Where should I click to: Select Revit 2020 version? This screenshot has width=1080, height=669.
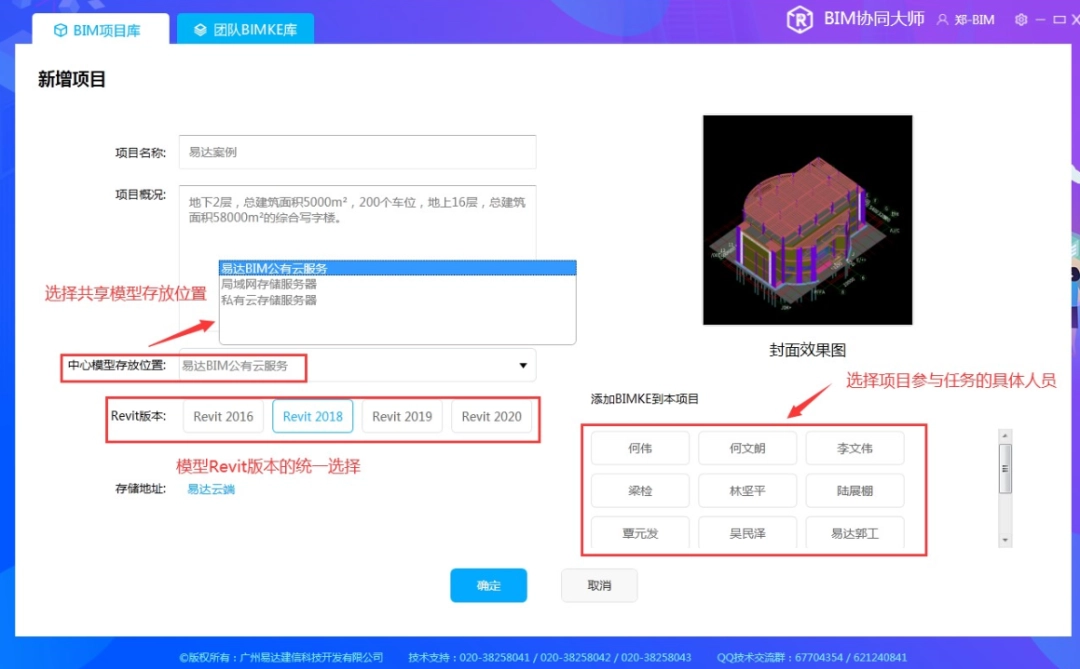pyautogui.click(x=491, y=417)
